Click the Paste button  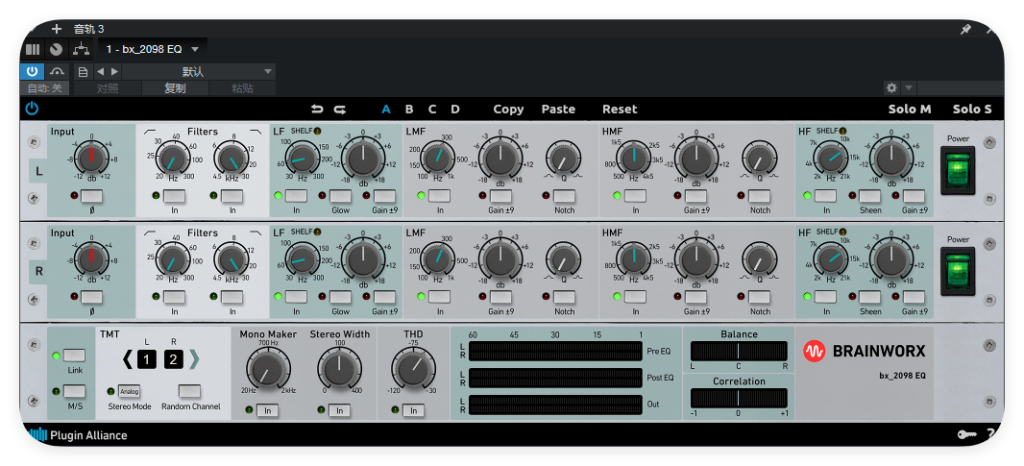point(558,109)
